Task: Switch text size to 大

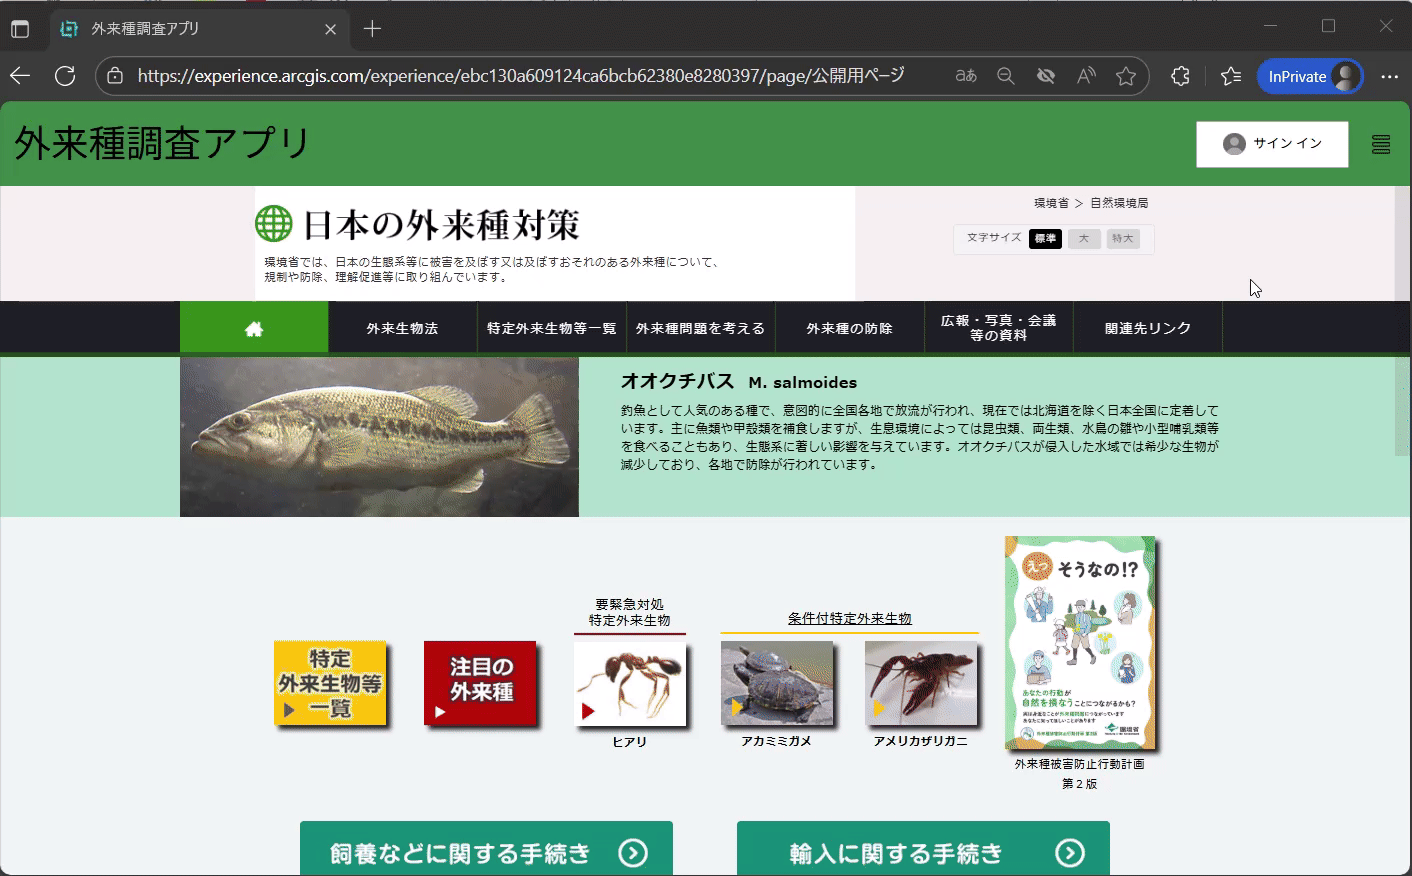Action: [1083, 239]
